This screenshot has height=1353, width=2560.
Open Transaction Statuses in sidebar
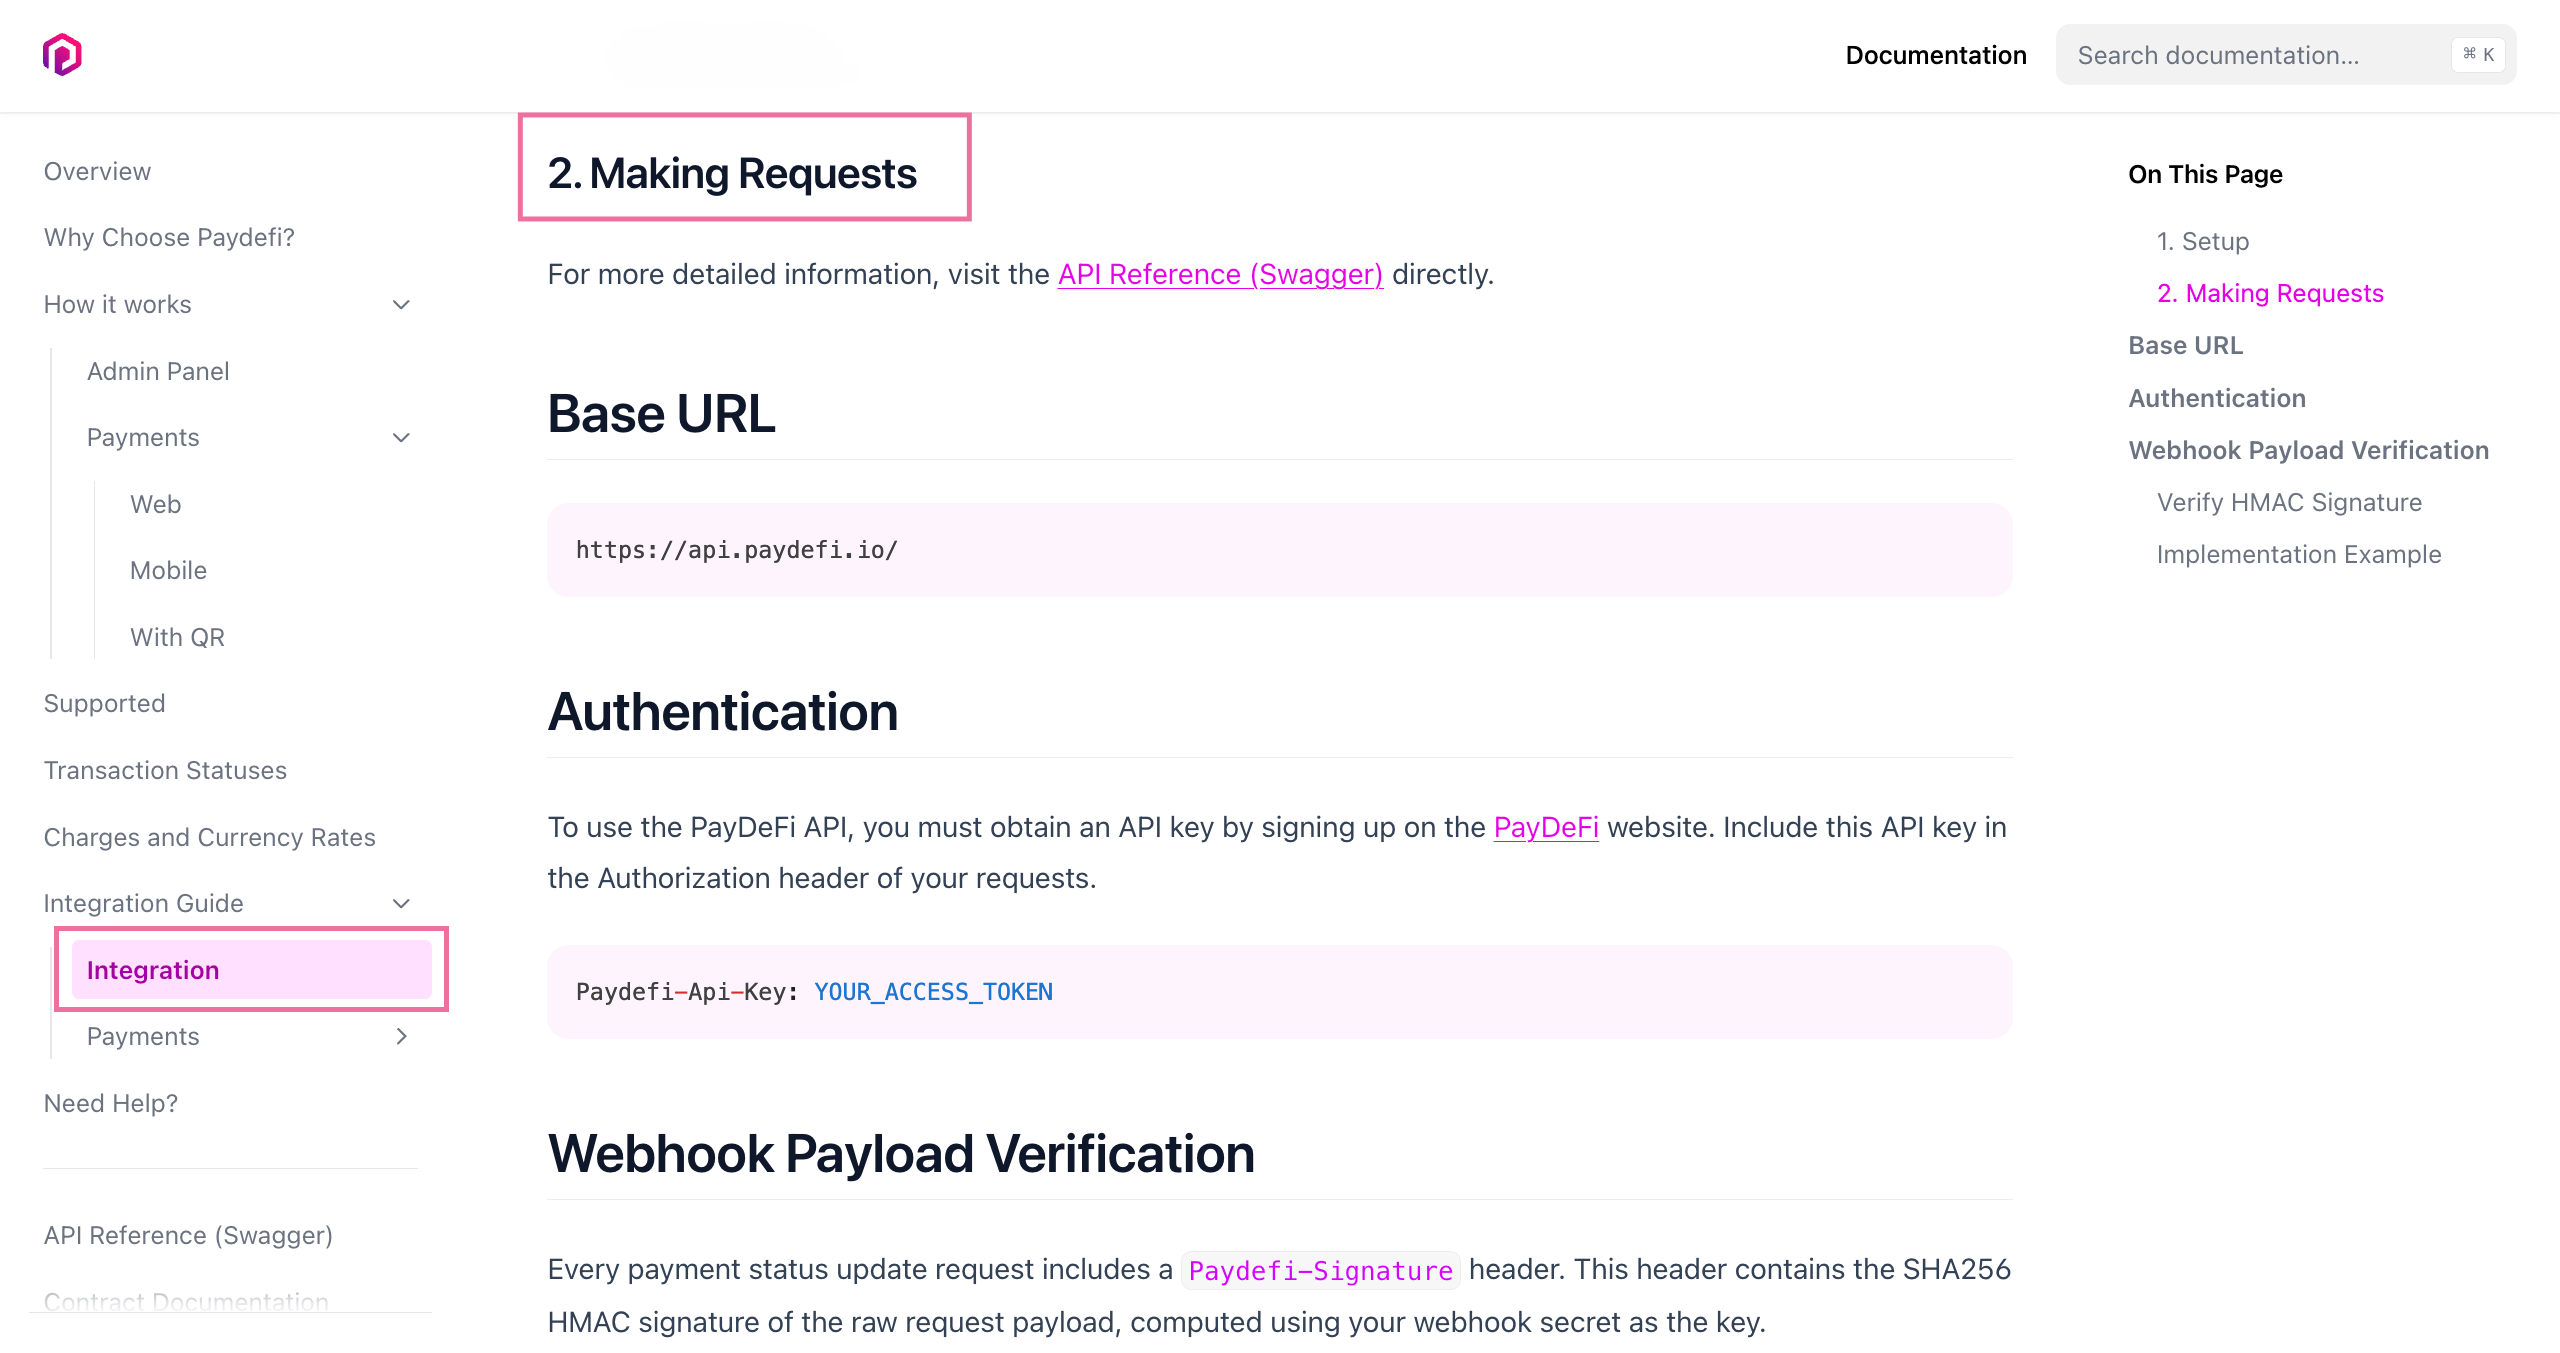point(165,771)
